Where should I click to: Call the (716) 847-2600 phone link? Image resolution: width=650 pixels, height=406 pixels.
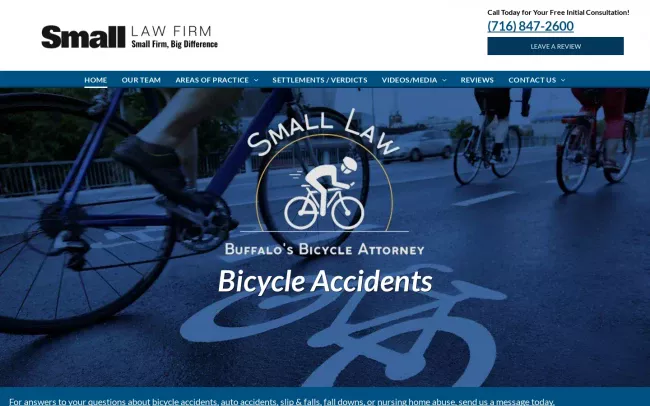pos(531,26)
